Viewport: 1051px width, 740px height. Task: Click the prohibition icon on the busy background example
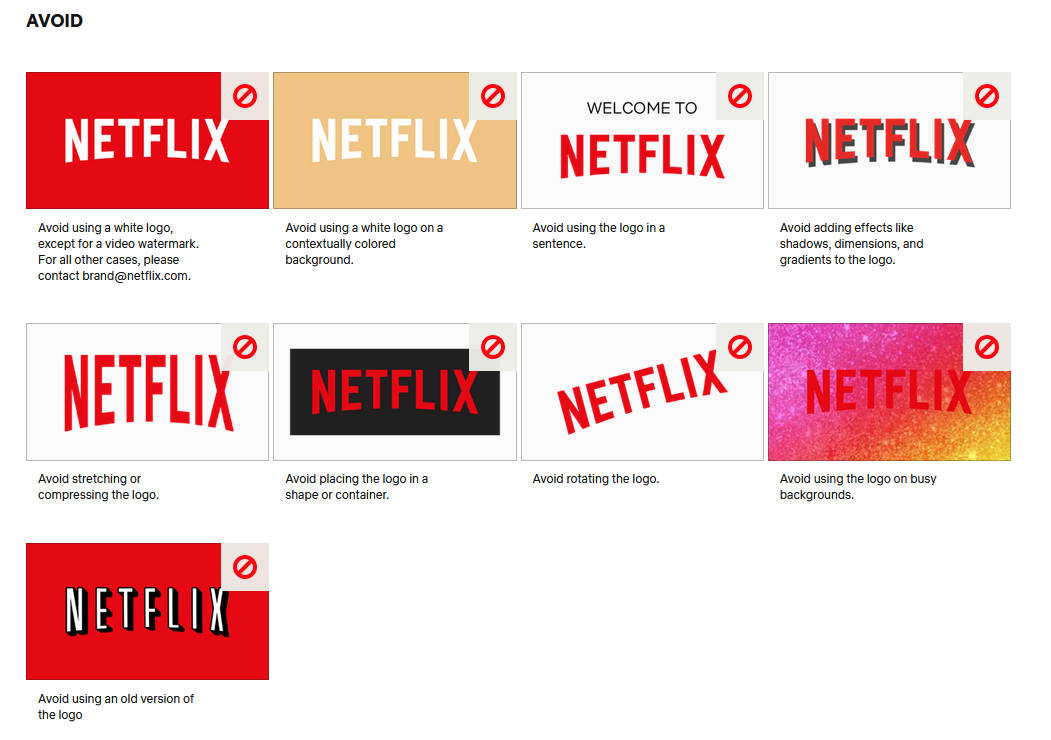click(x=985, y=347)
